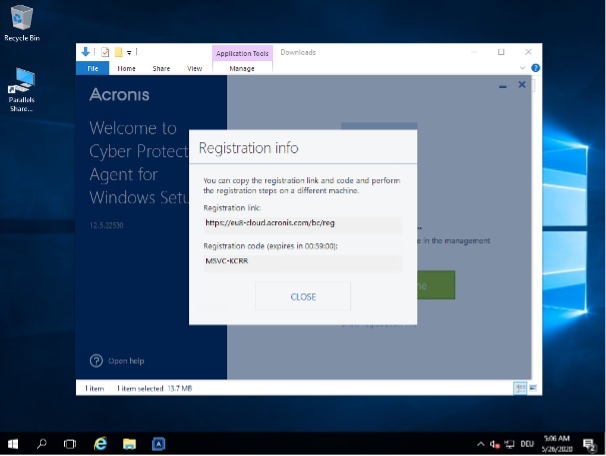Open the Manage ribbon tab

pos(242,68)
